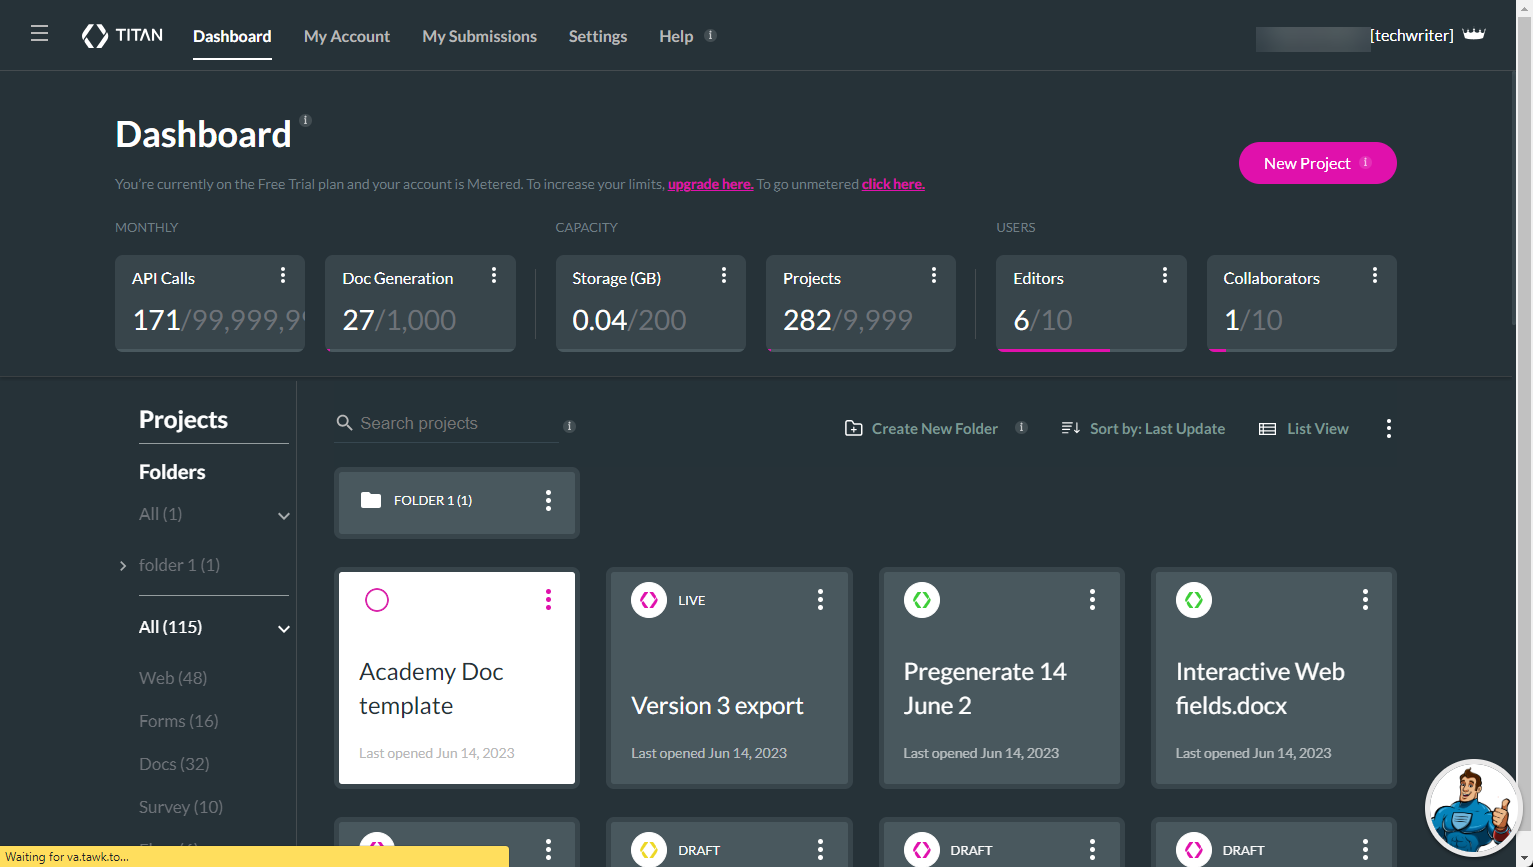Open Academy Doc template options menu
This screenshot has width=1533, height=867.
click(x=548, y=599)
